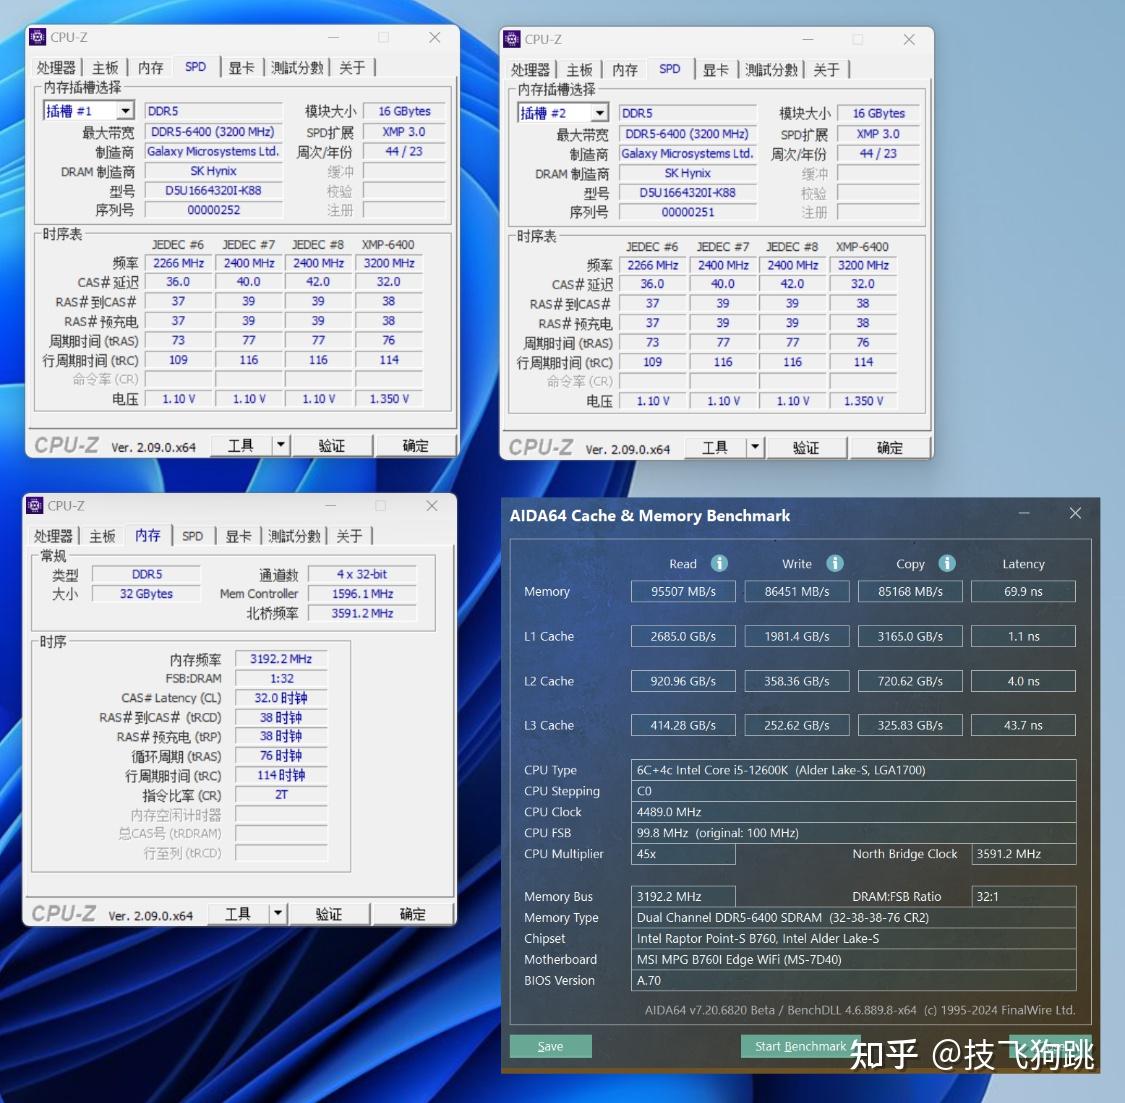The image size is (1125, 1103).
Task: Click 大小 value 32 GBytes
Action: [146, 593]
